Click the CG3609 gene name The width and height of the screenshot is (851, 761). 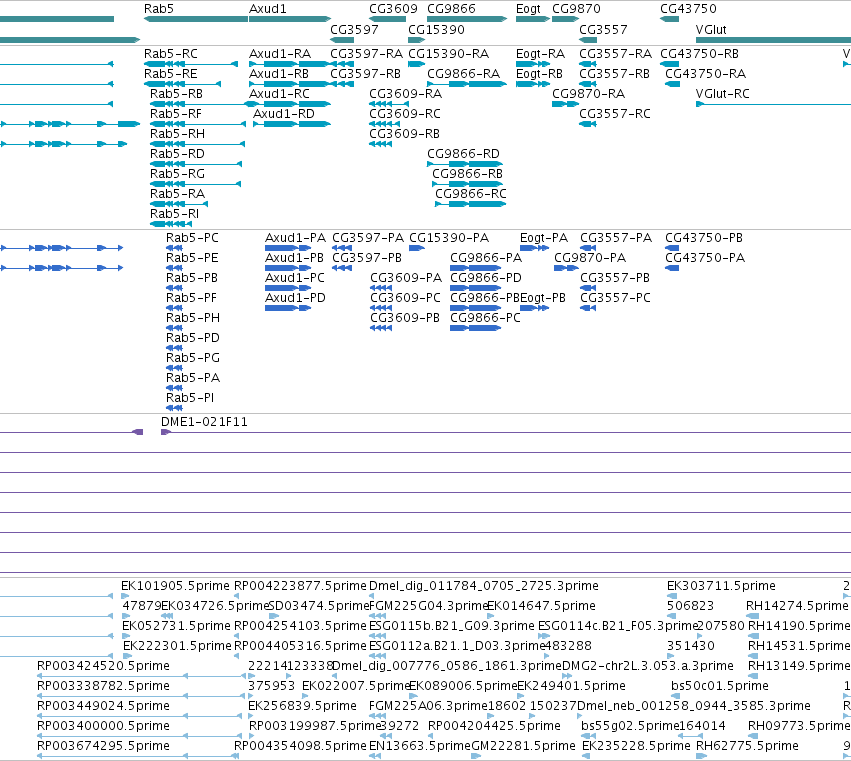tap(393, 9)
